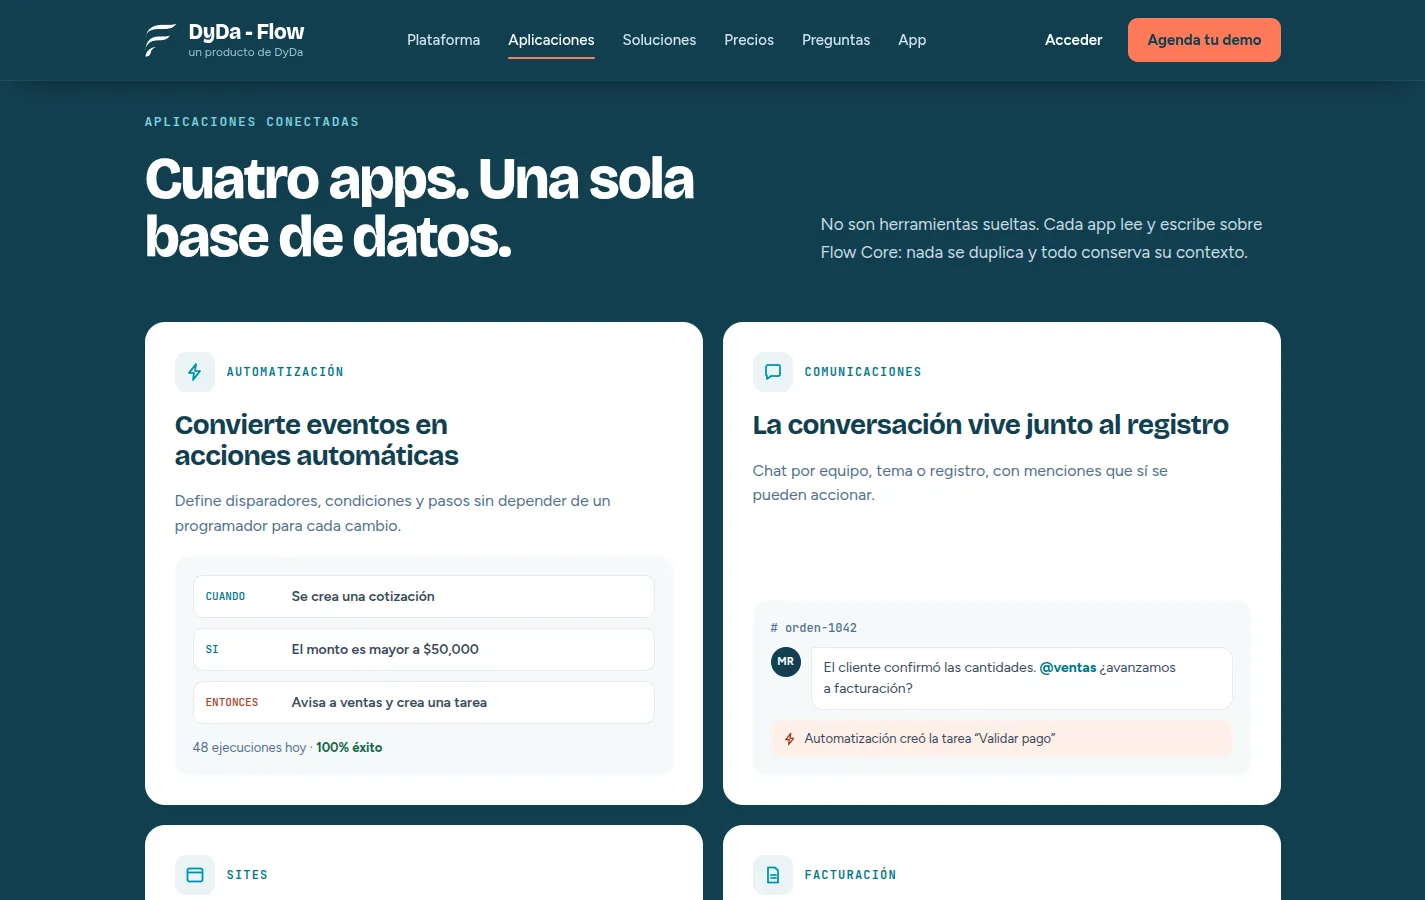Image resolution: width=1425 pixels, height=900 pixels.
Task: Click the MR avatar in the chat
Action: pos(786,662)
